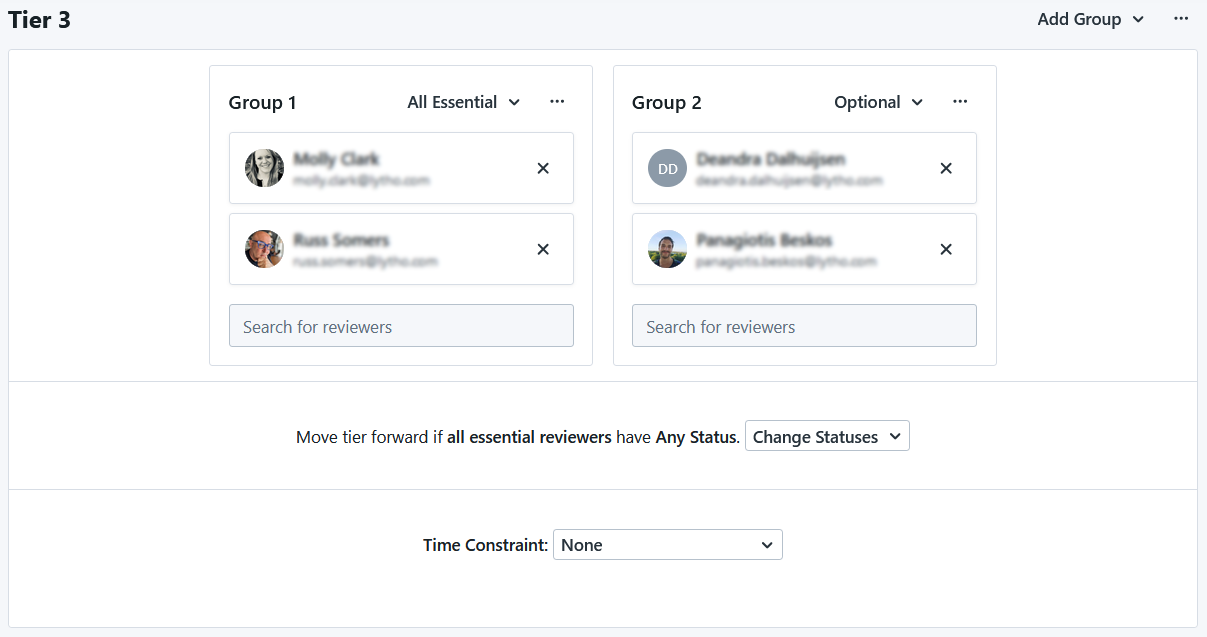The height and width of the screenshot is (637, 1207).
Task: Click Molly Clark's avatar photo
Action: [265, 168]
